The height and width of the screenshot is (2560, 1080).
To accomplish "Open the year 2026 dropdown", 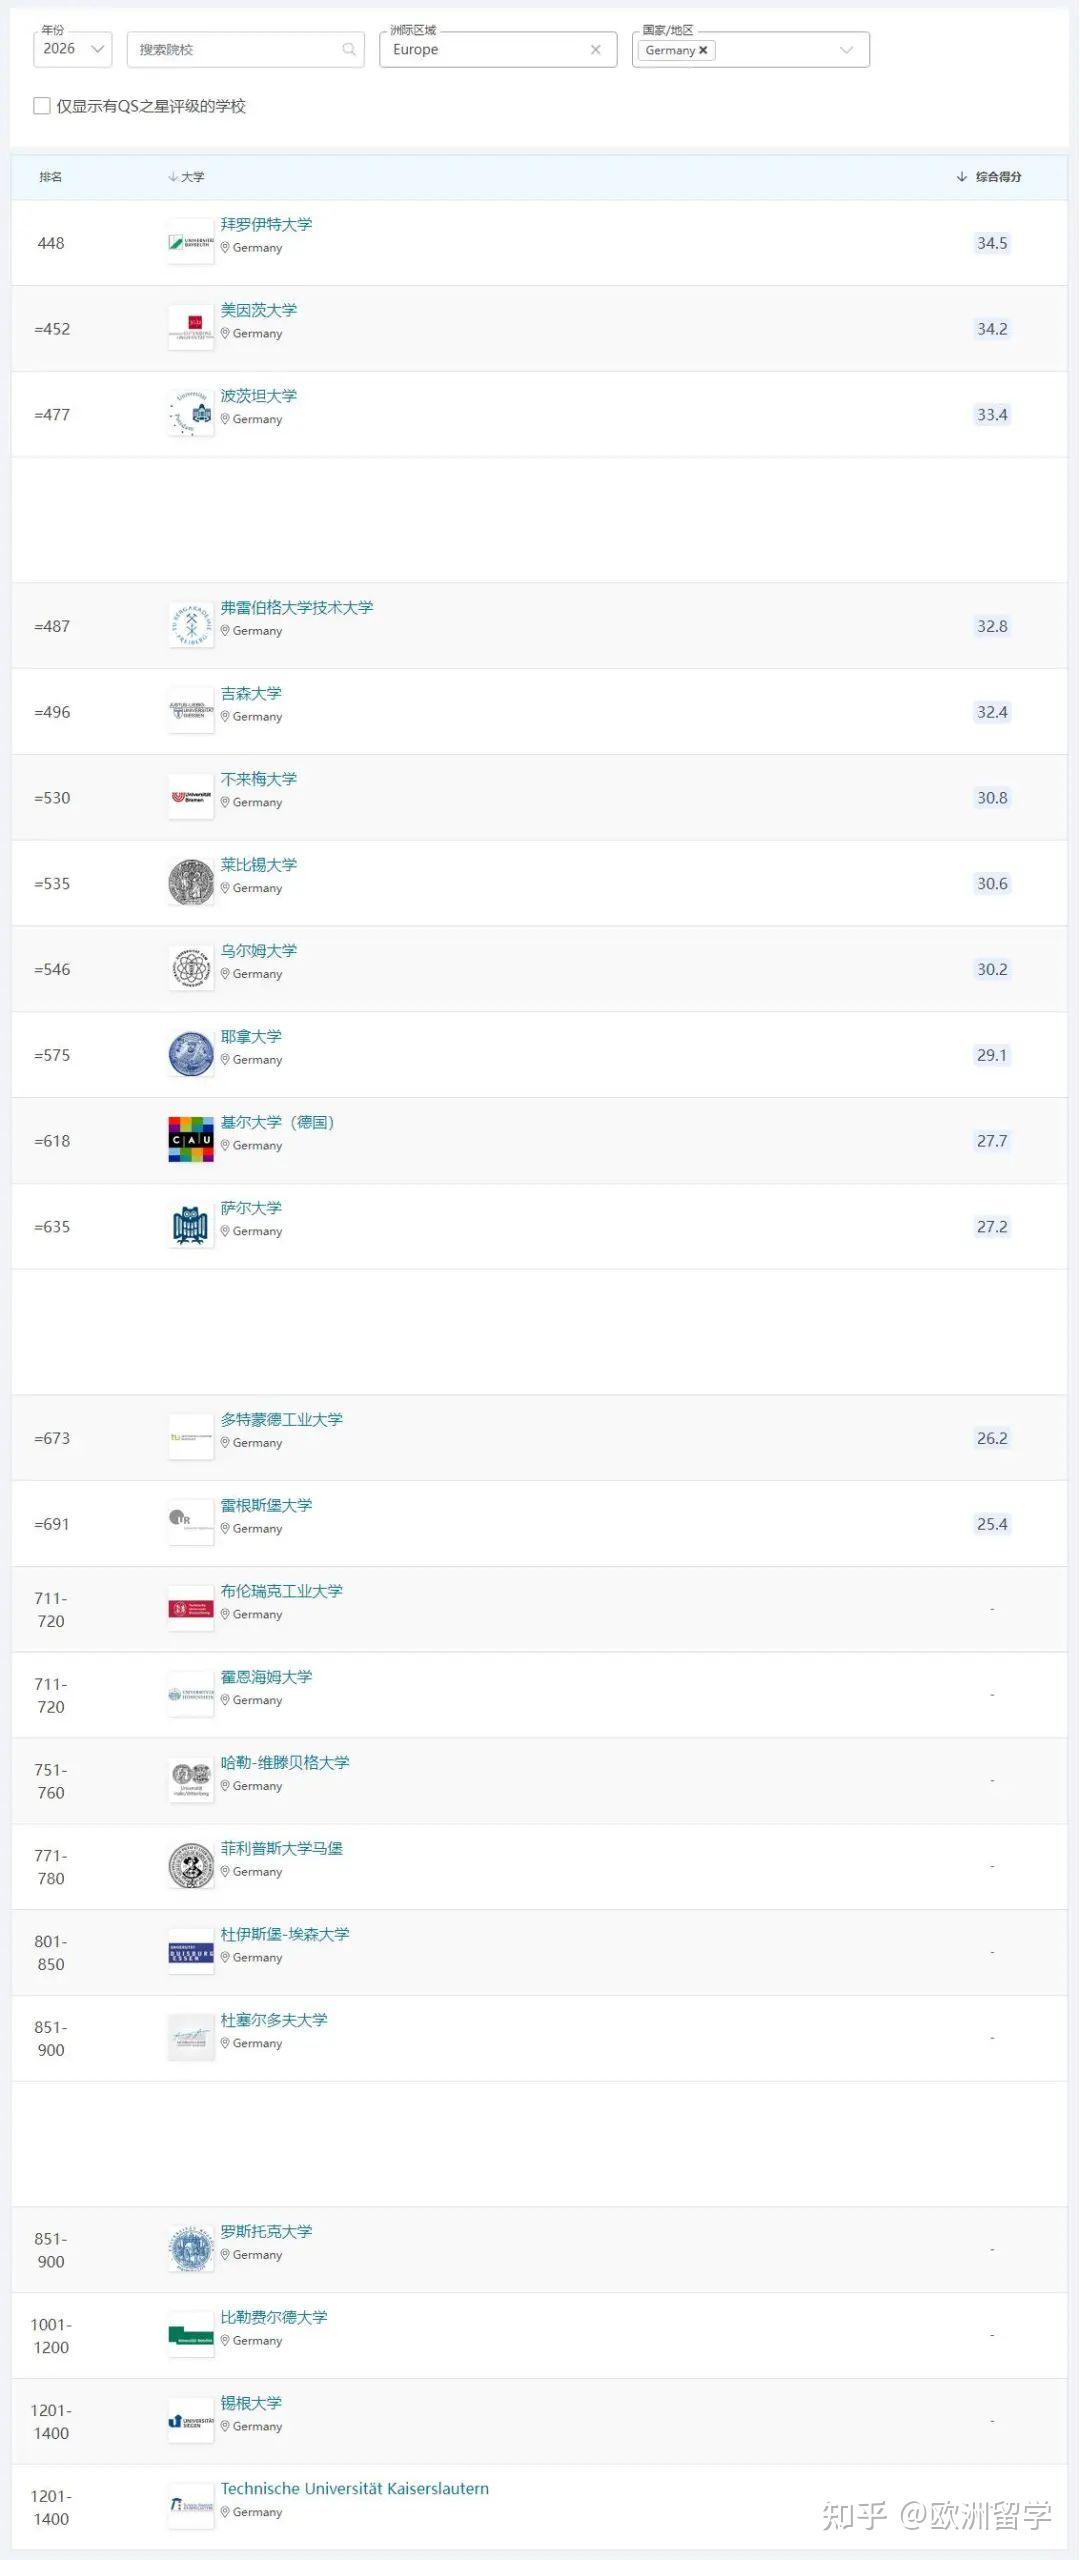I will coord(72,49).
